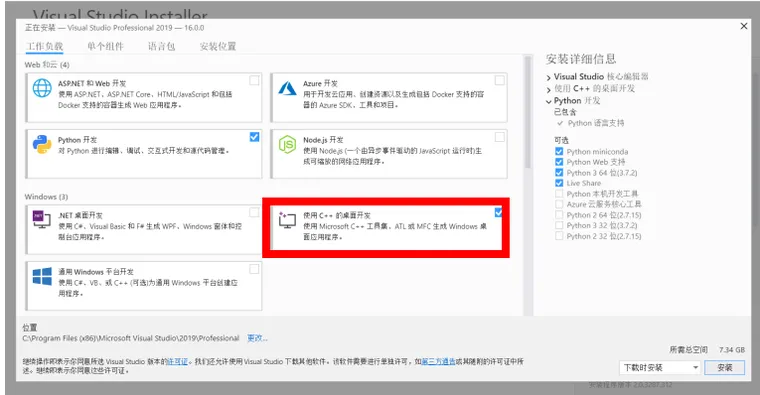Image resolution: width=760 pixels, height=395 pixels.
Task: Select the Python 开发 workload card title
Action: 77,140
